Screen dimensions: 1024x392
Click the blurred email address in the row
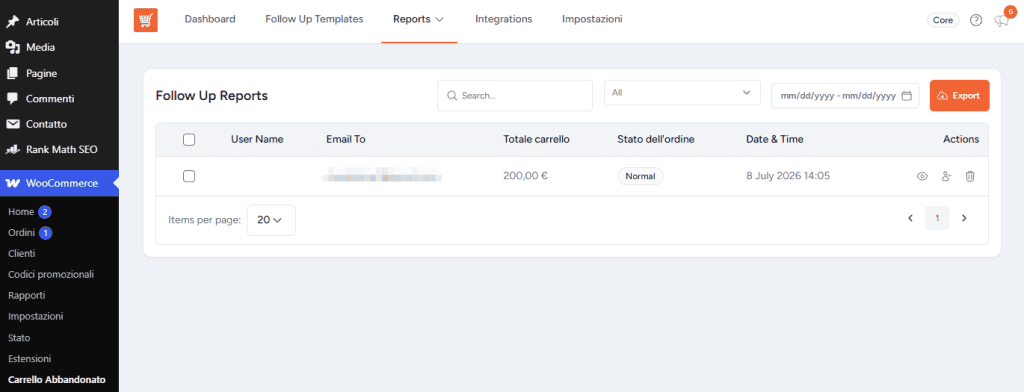(x=383, y=176)
